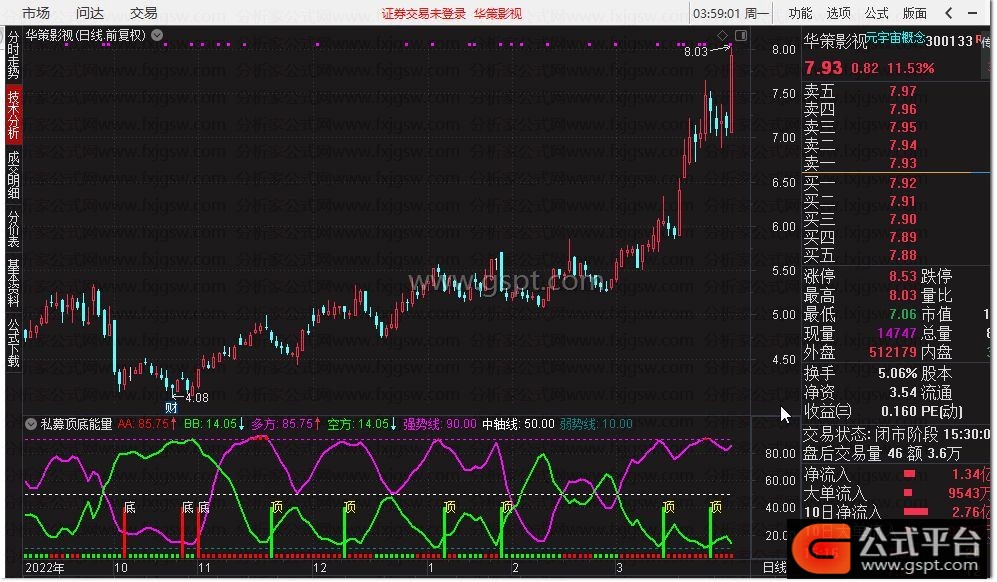Click the 财 marker under the candlesticks
Screen dimensions: 997x582
coord(171,407)
